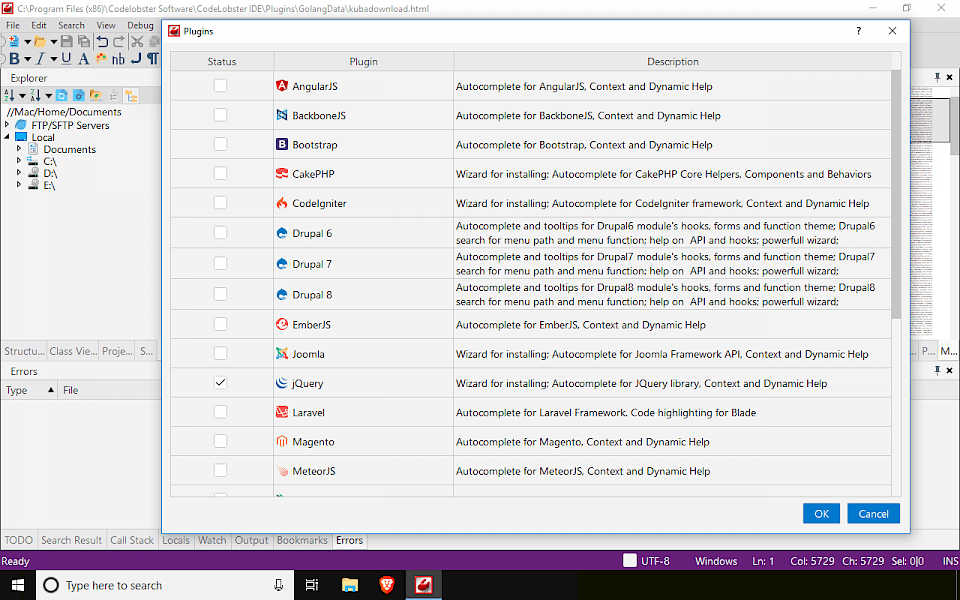Expand the C:\ drive node
Viewport: 960px width, 600px height.
[19, 161]
